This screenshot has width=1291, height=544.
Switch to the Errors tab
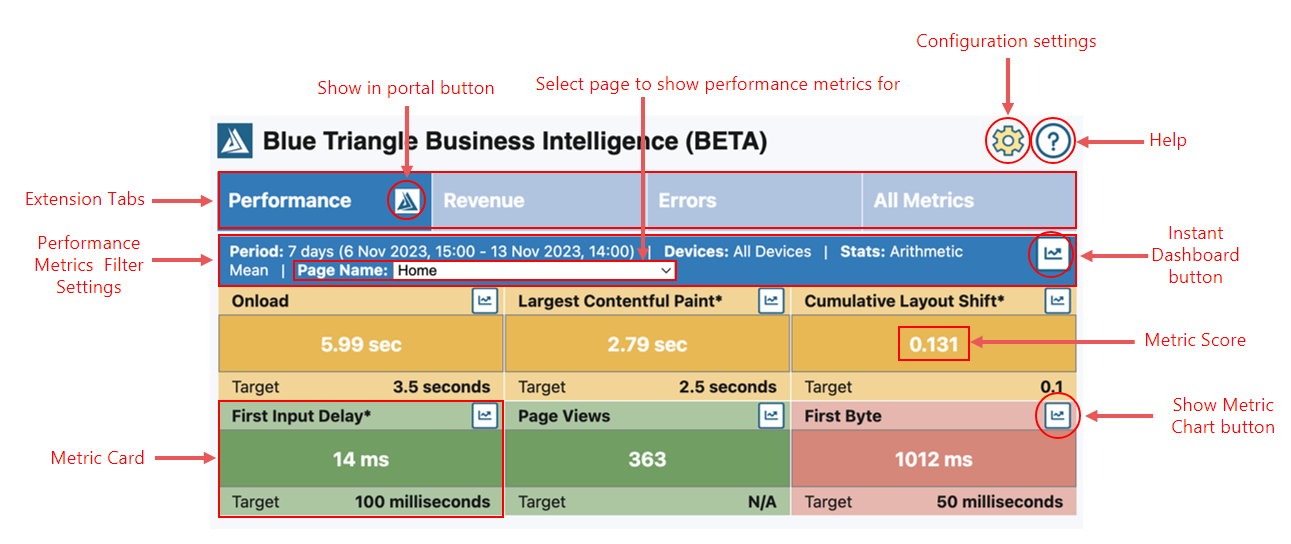point(754,201)
